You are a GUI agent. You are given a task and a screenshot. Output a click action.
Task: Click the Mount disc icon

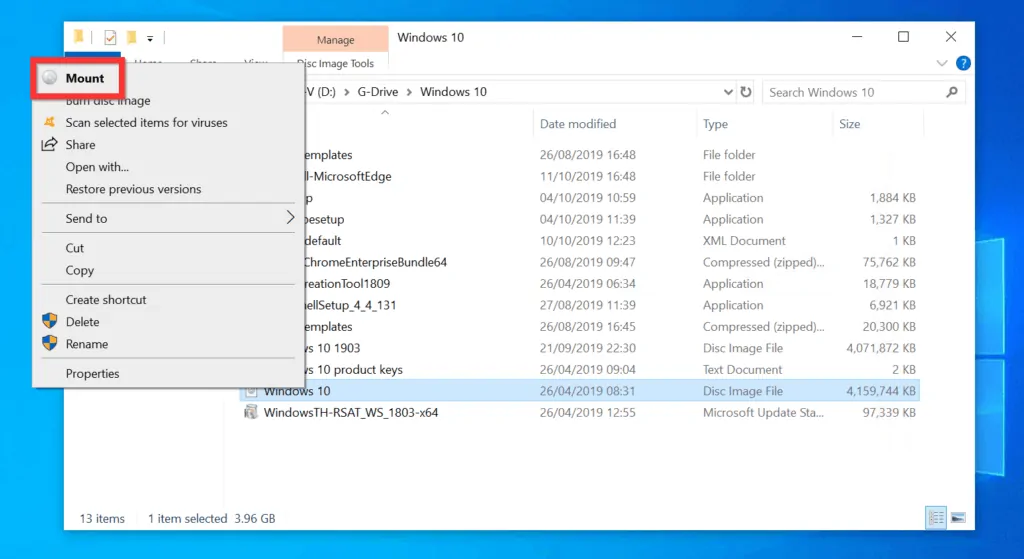coord(50,78)
